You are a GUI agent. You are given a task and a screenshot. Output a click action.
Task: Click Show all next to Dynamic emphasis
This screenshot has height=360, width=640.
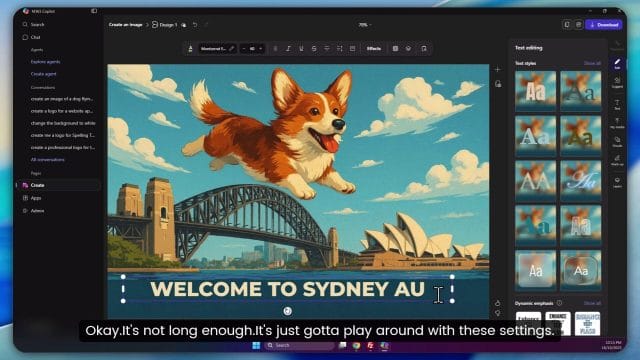[x=592, y=303]
